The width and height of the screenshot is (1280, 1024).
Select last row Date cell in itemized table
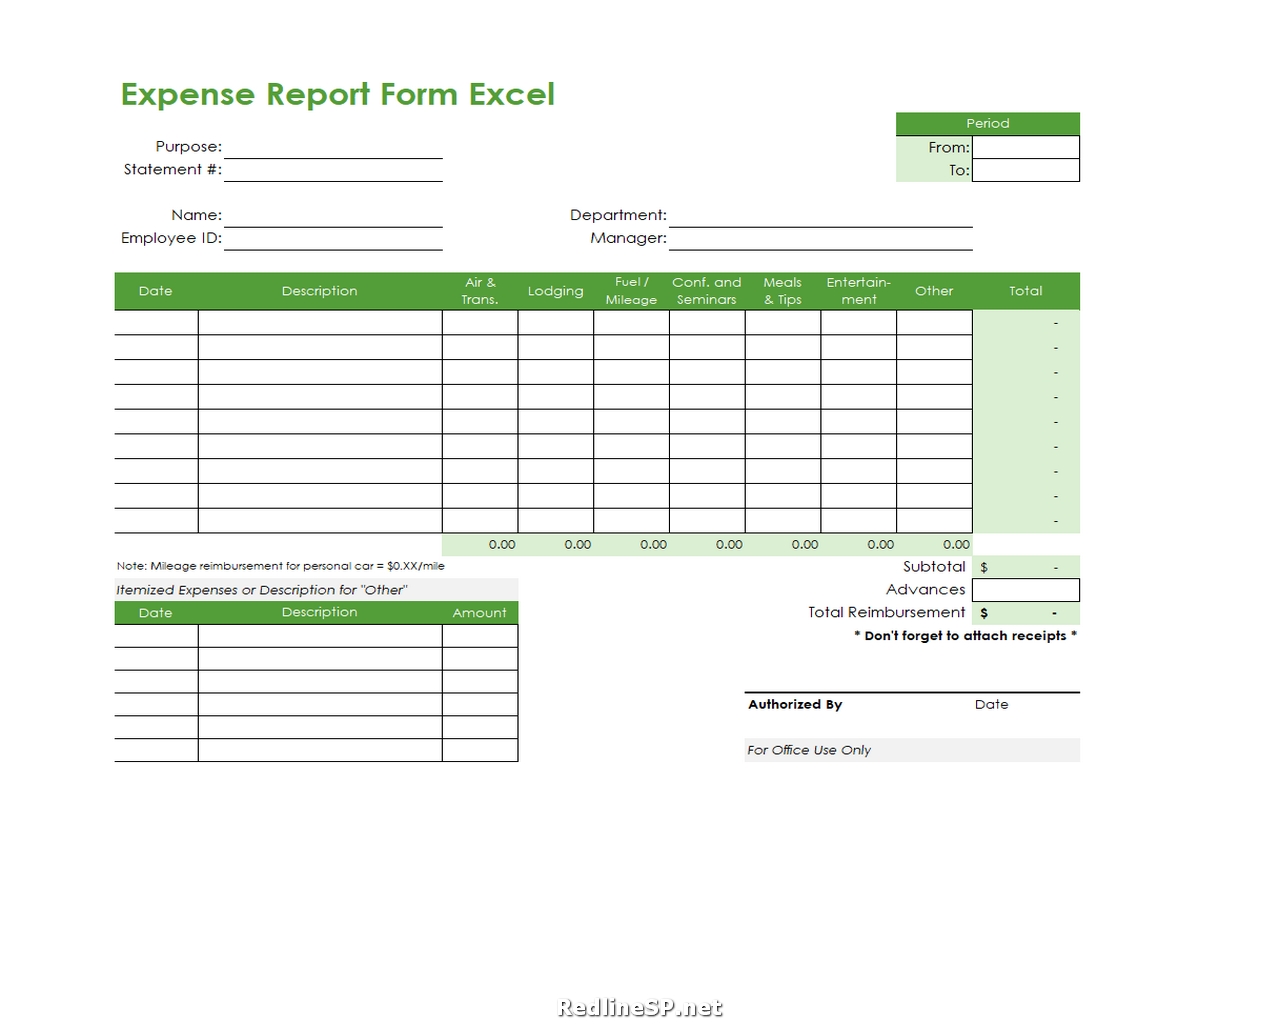(x=156, y=750)
